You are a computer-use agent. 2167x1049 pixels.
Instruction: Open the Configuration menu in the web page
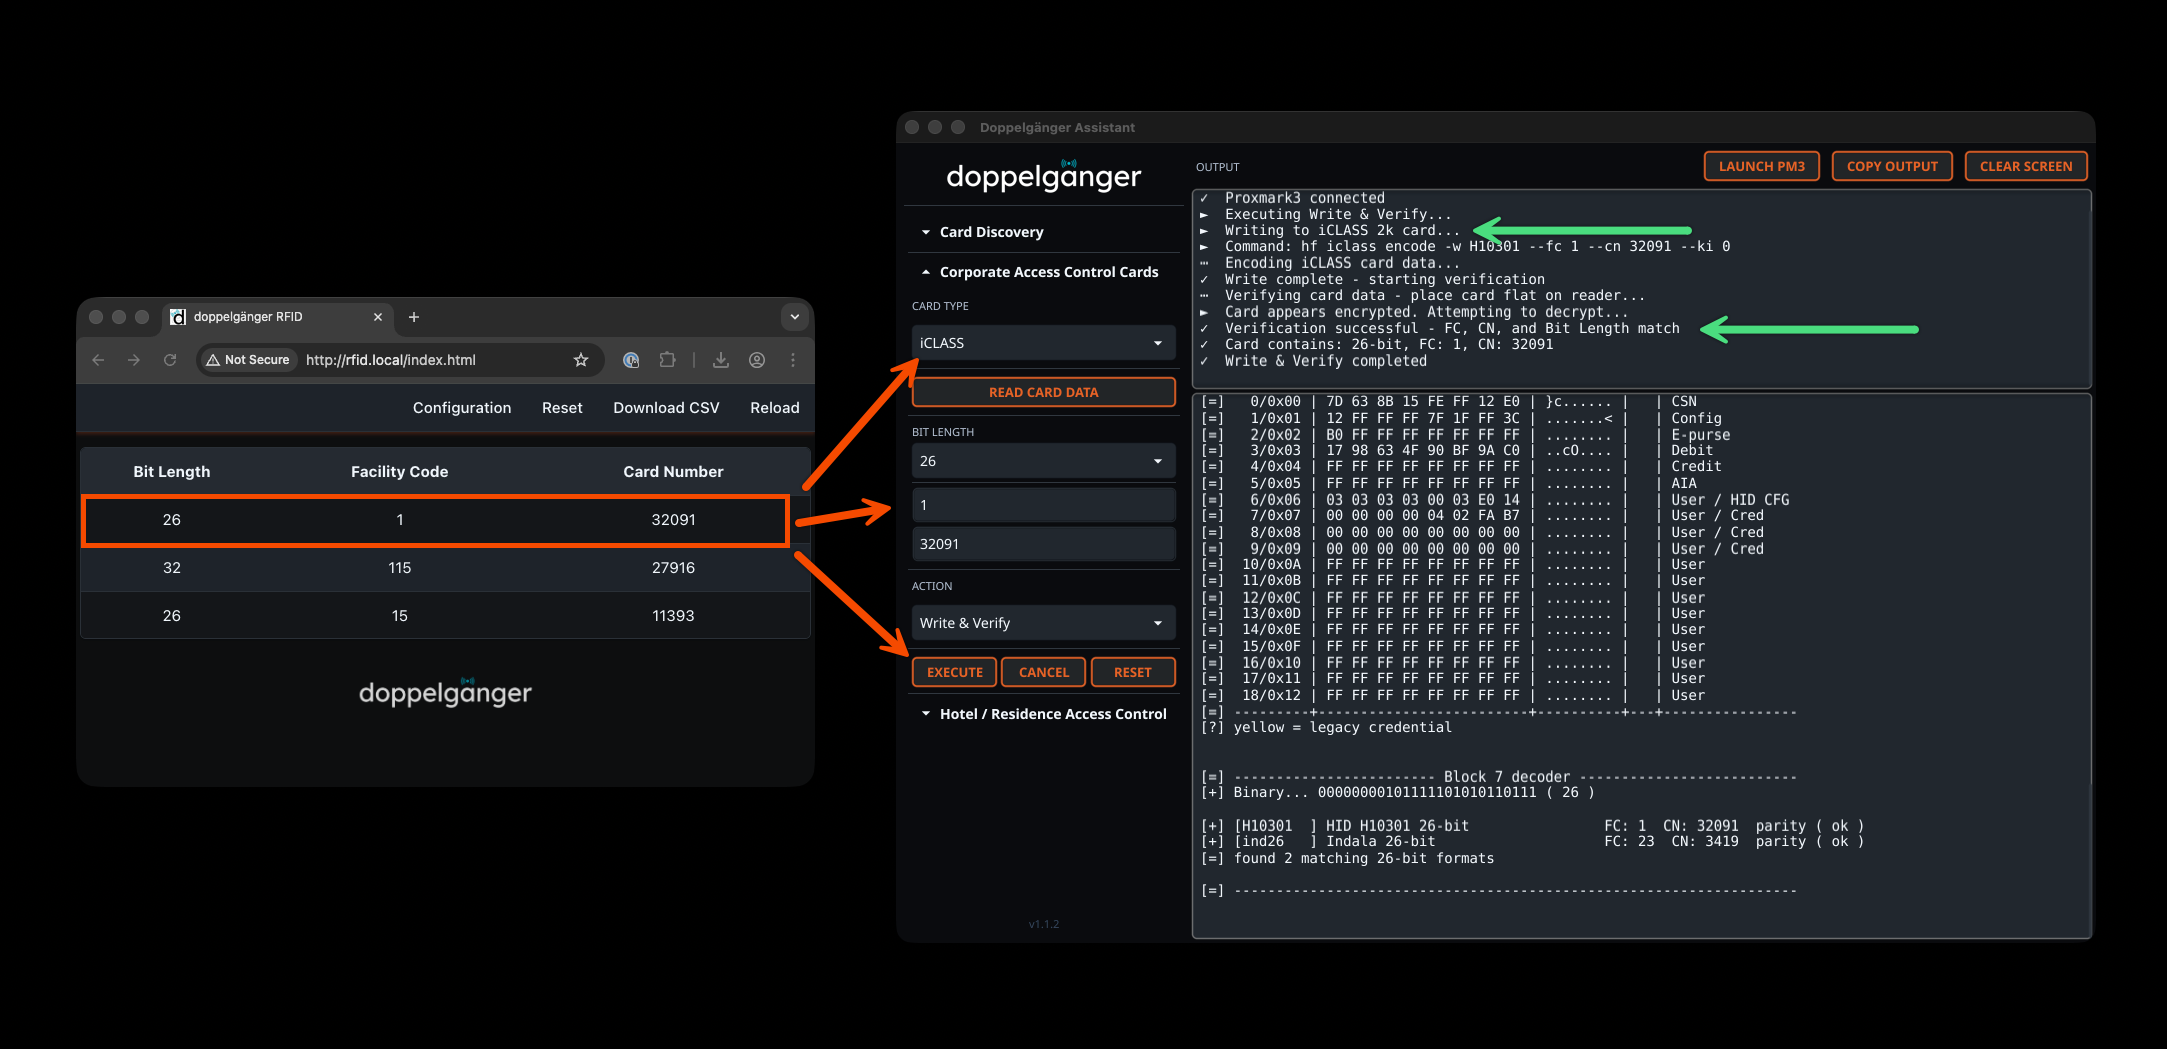[x=461, y=407]
